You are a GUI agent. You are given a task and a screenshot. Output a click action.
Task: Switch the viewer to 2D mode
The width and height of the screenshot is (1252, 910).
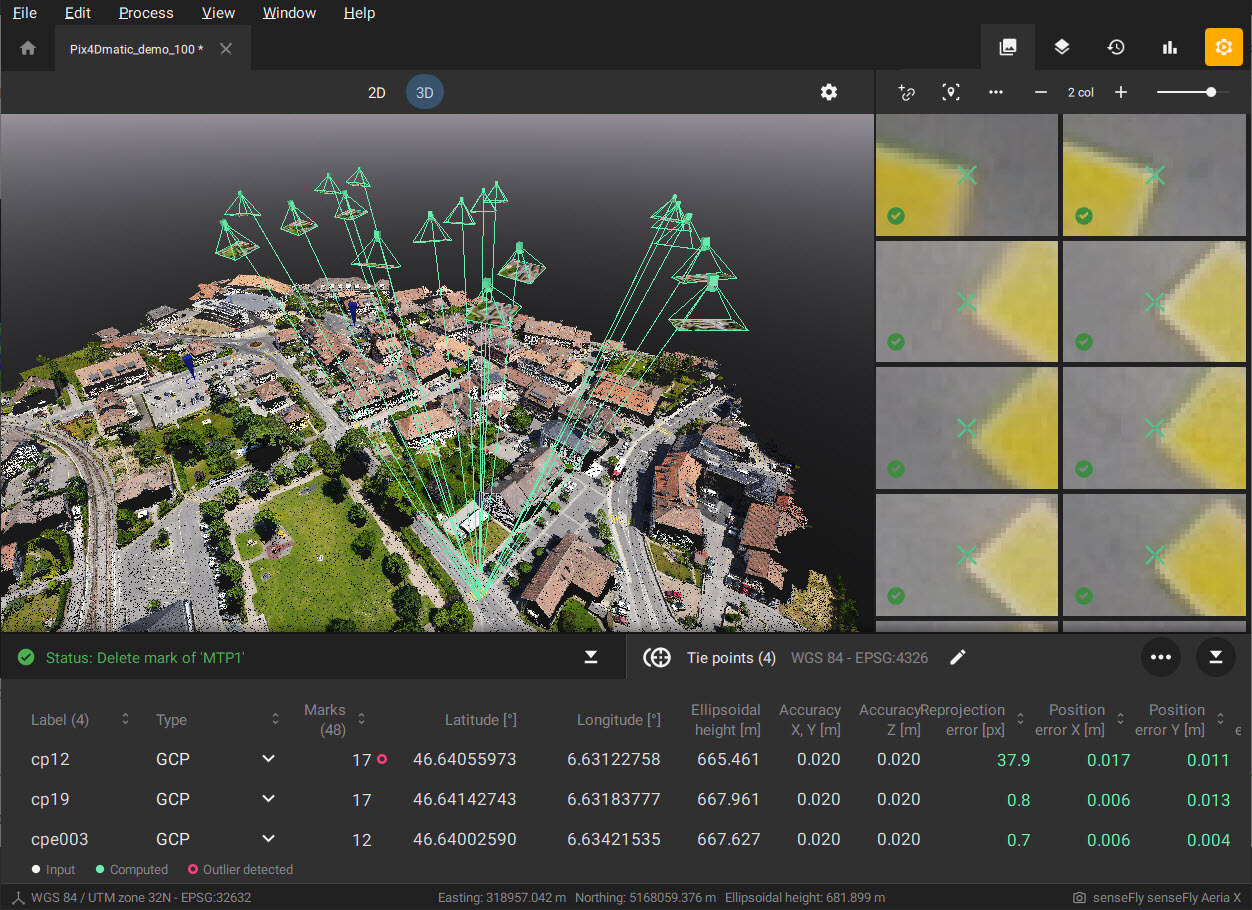pos(376,93)
